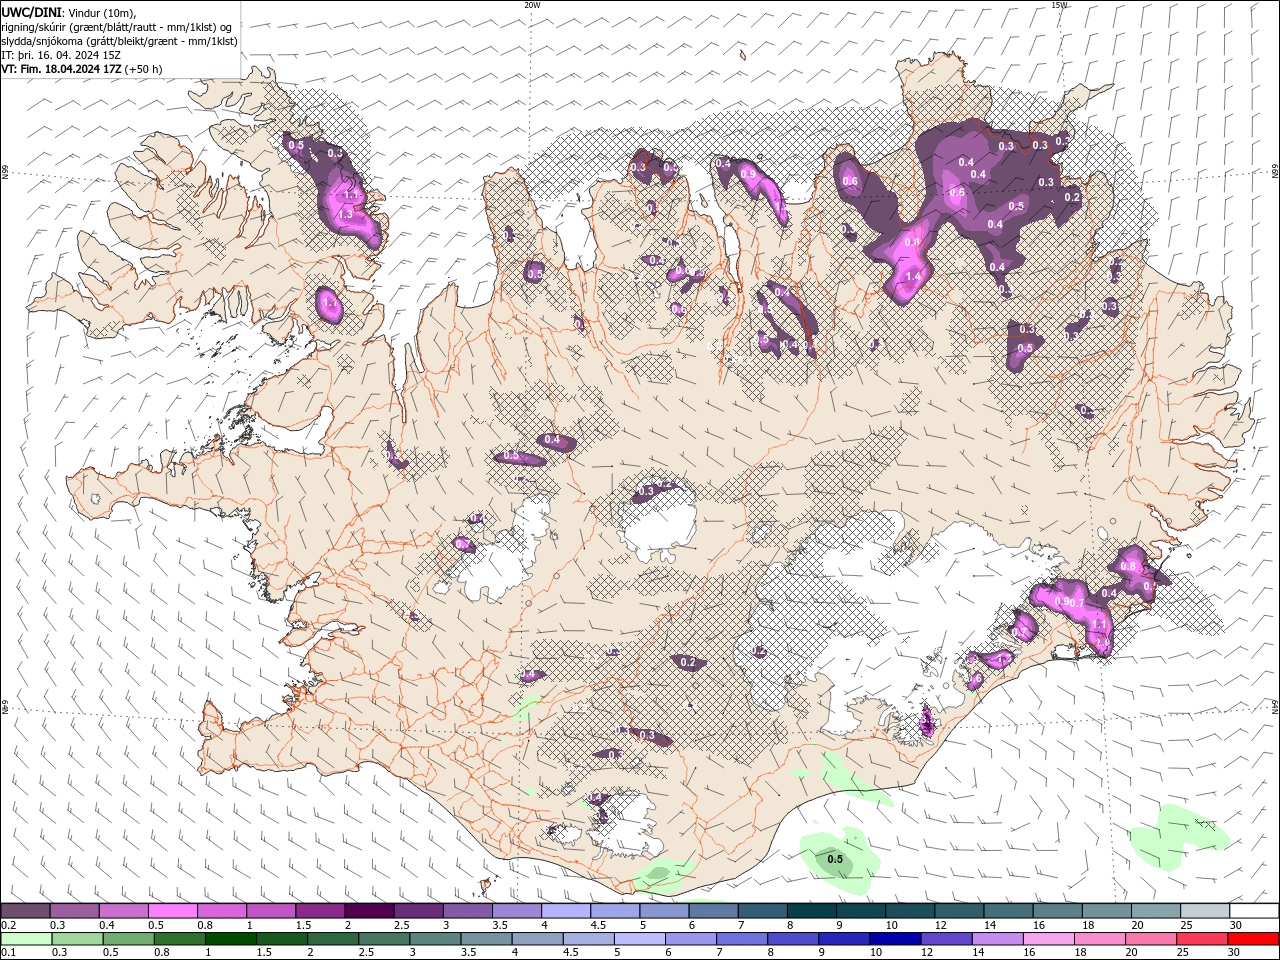Click the grey-green 3 swatch in bottom legend row
Screen dimensions: 1280x960
(435, 939)
